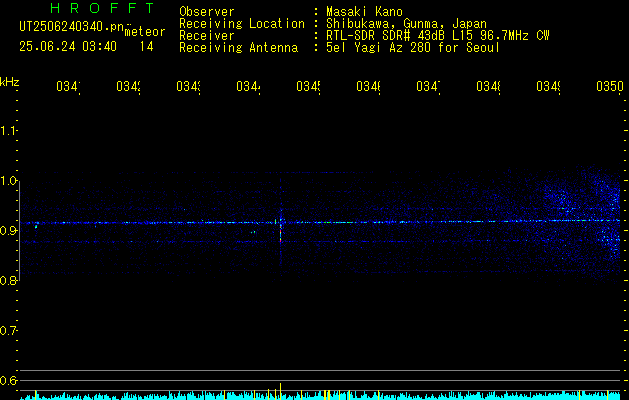The width and height of the screenshot is (629, 400).
Task: Click the 0350 time axis marker
Action: point(610,87)
